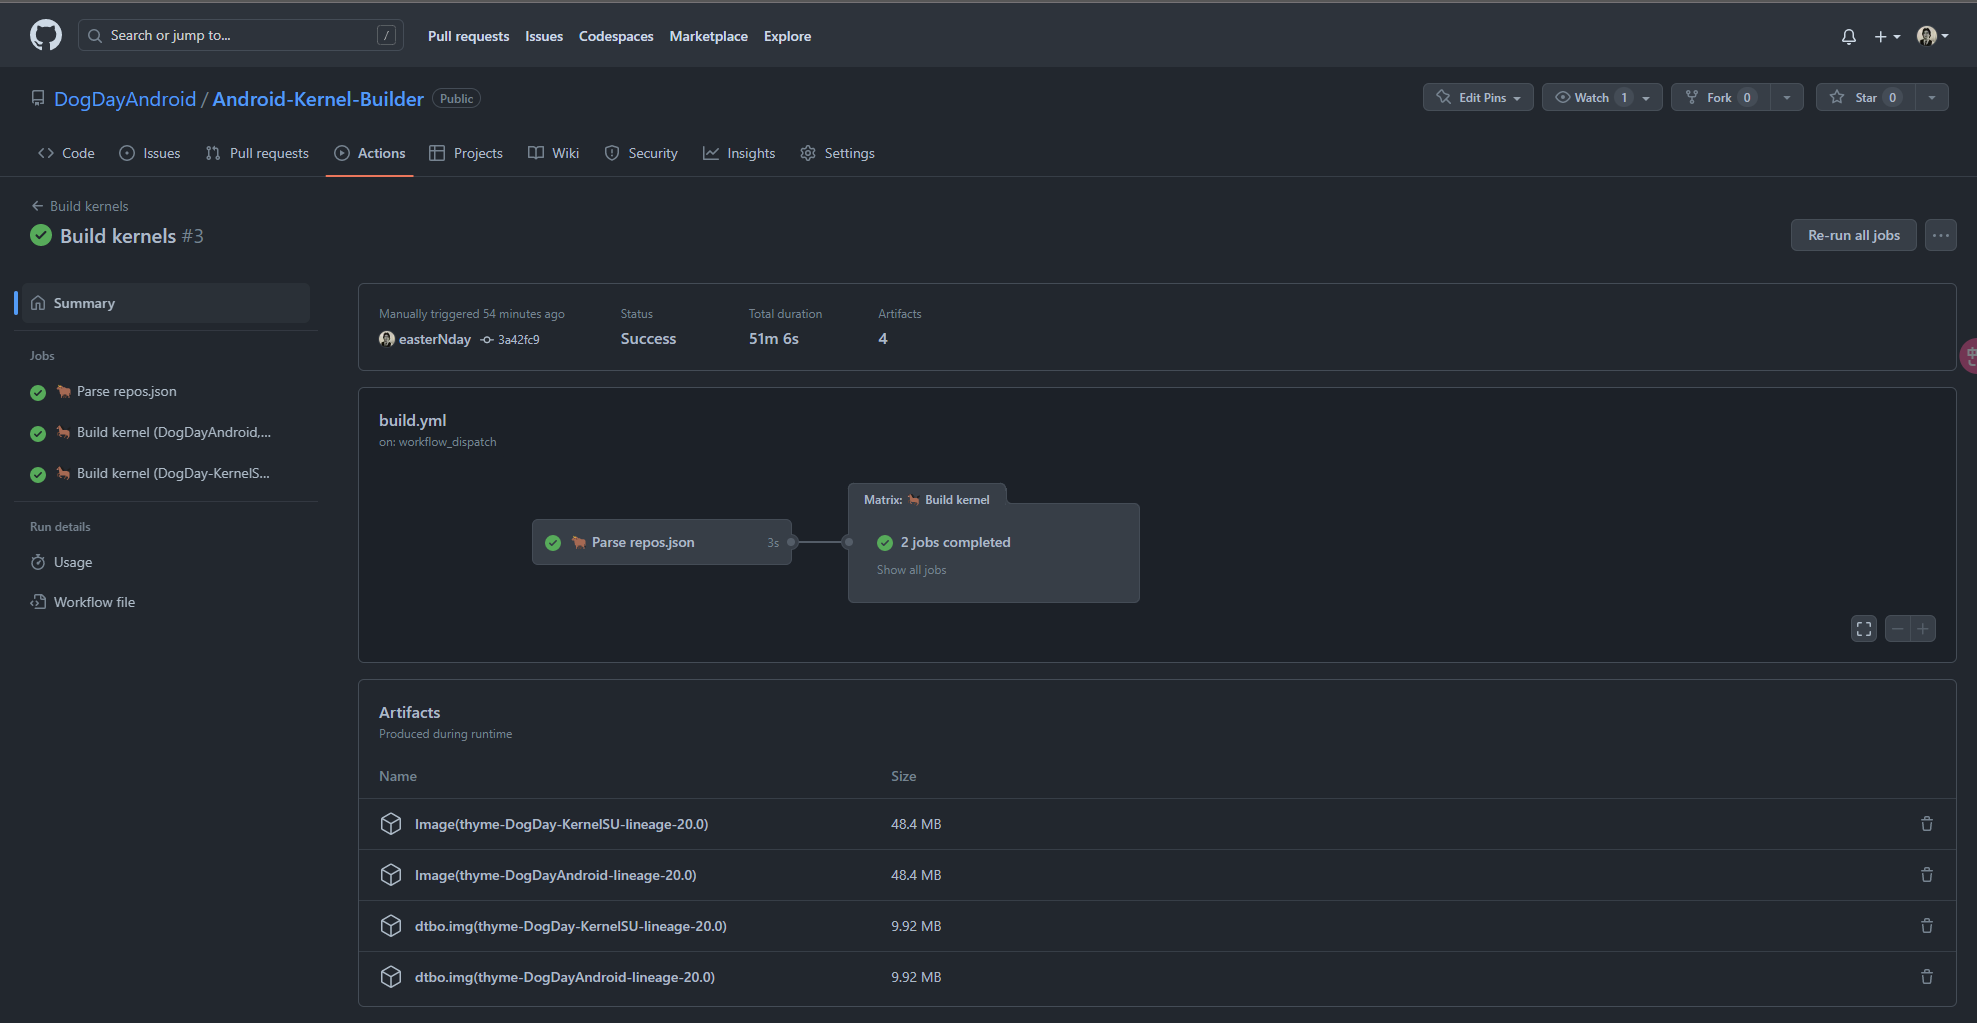The image size is (1977, 1023).
Task: Click build.yml workflow title
Action: [412, 420]
